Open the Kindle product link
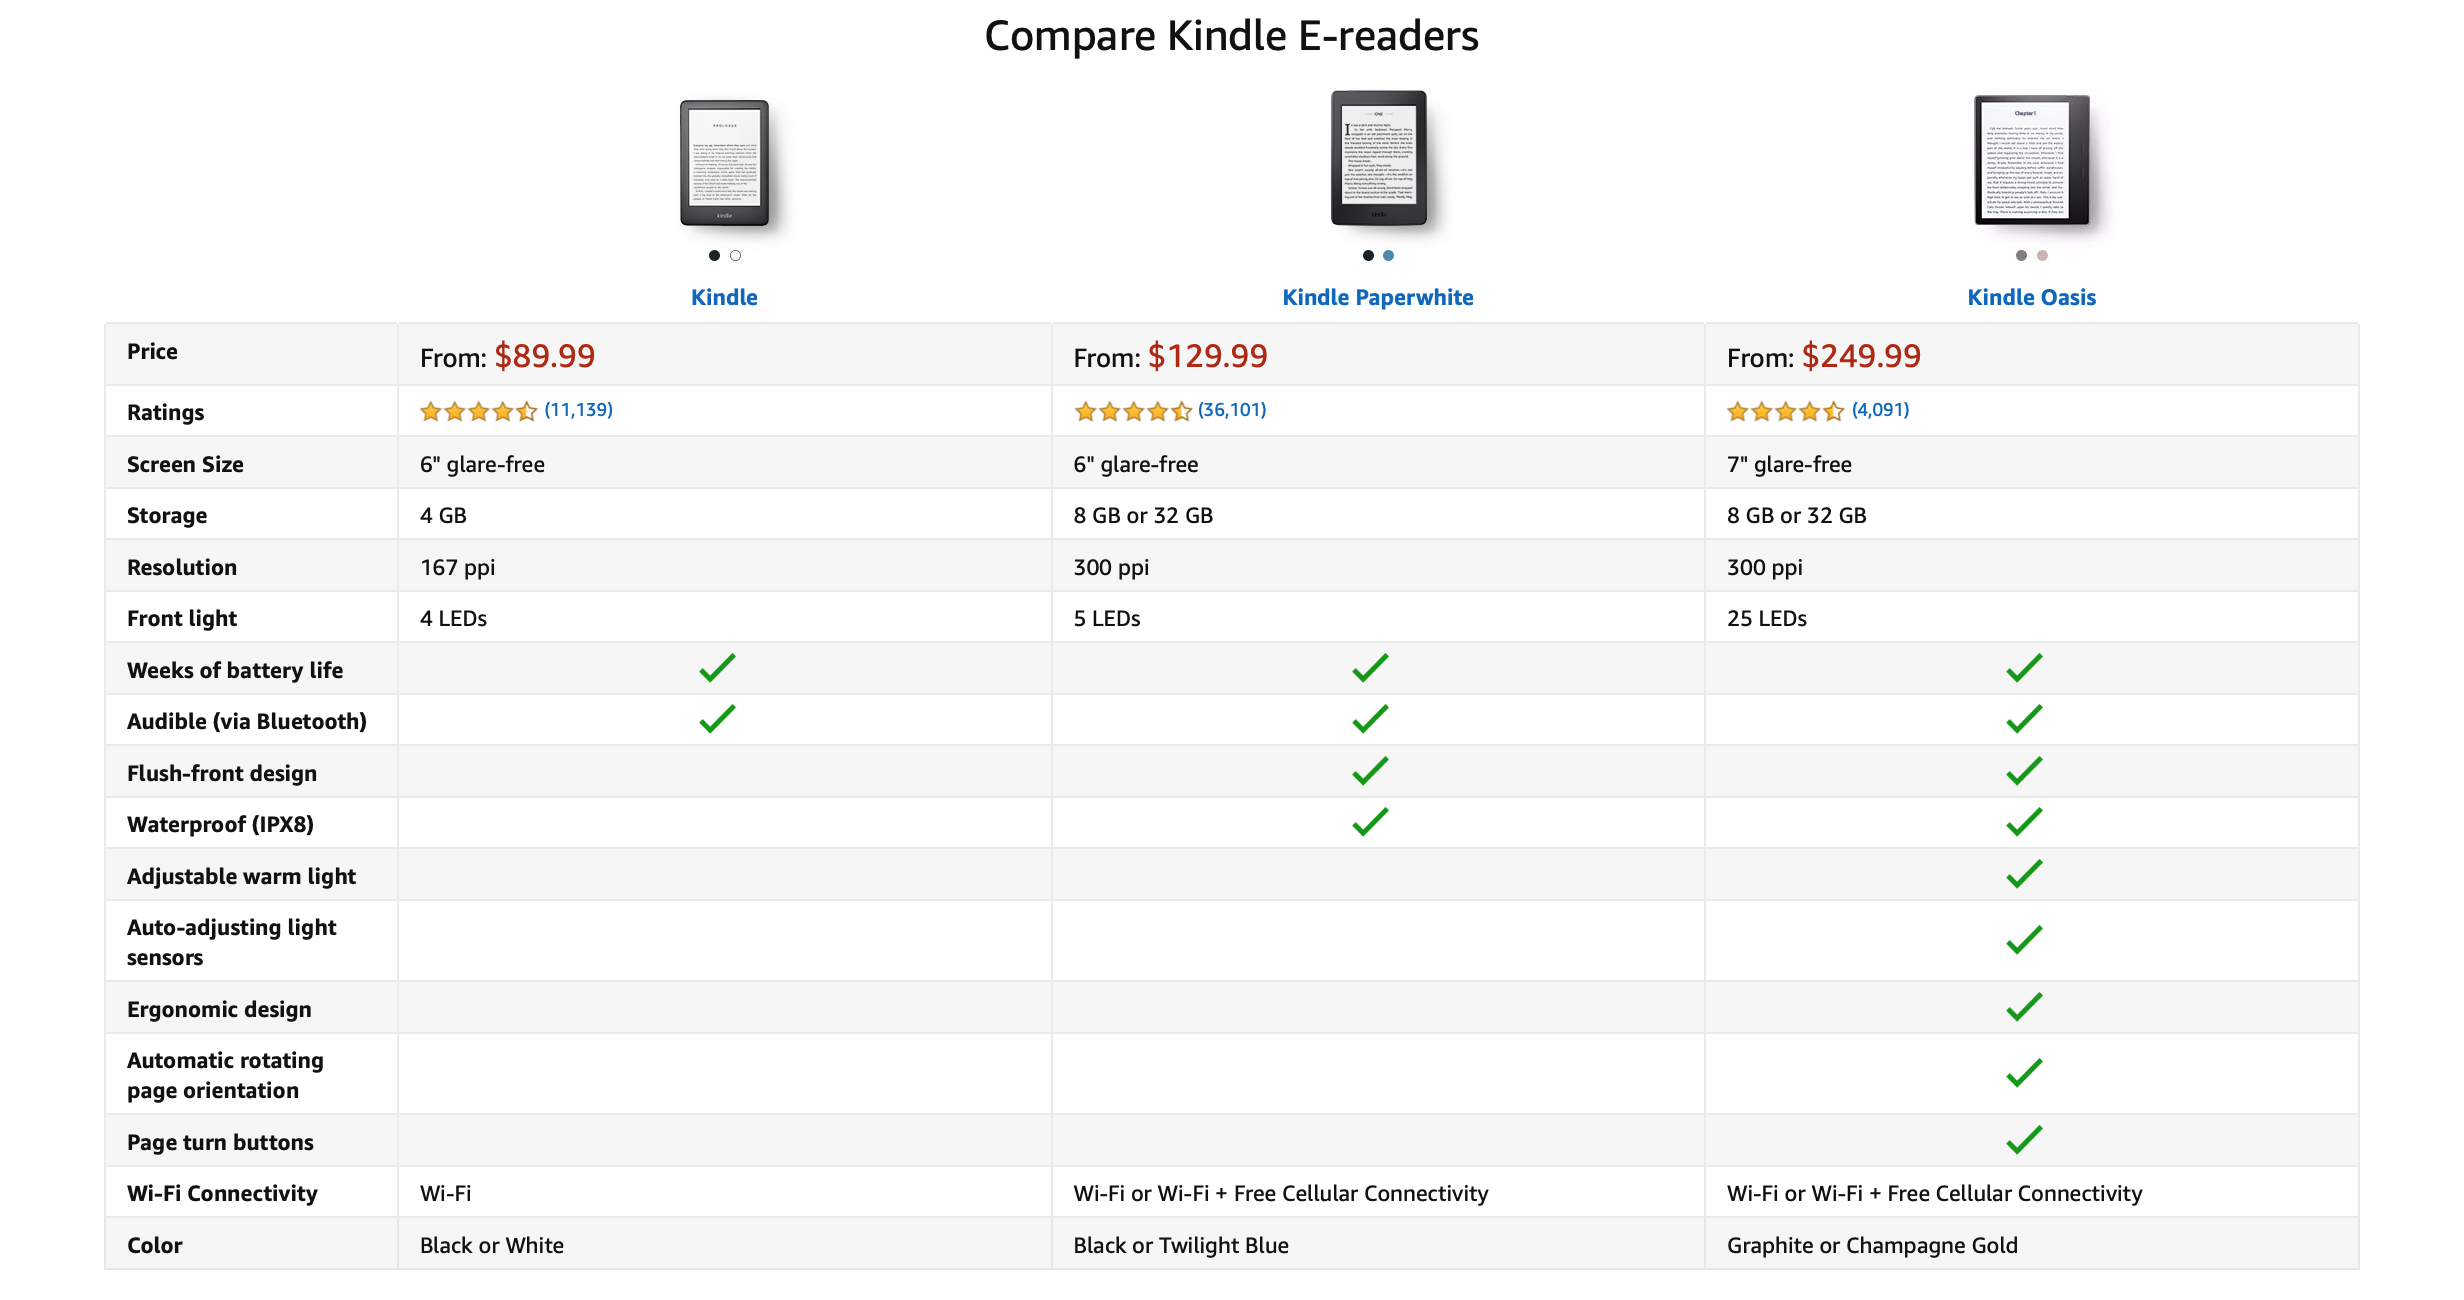2464x1300 pixels. 724,297
